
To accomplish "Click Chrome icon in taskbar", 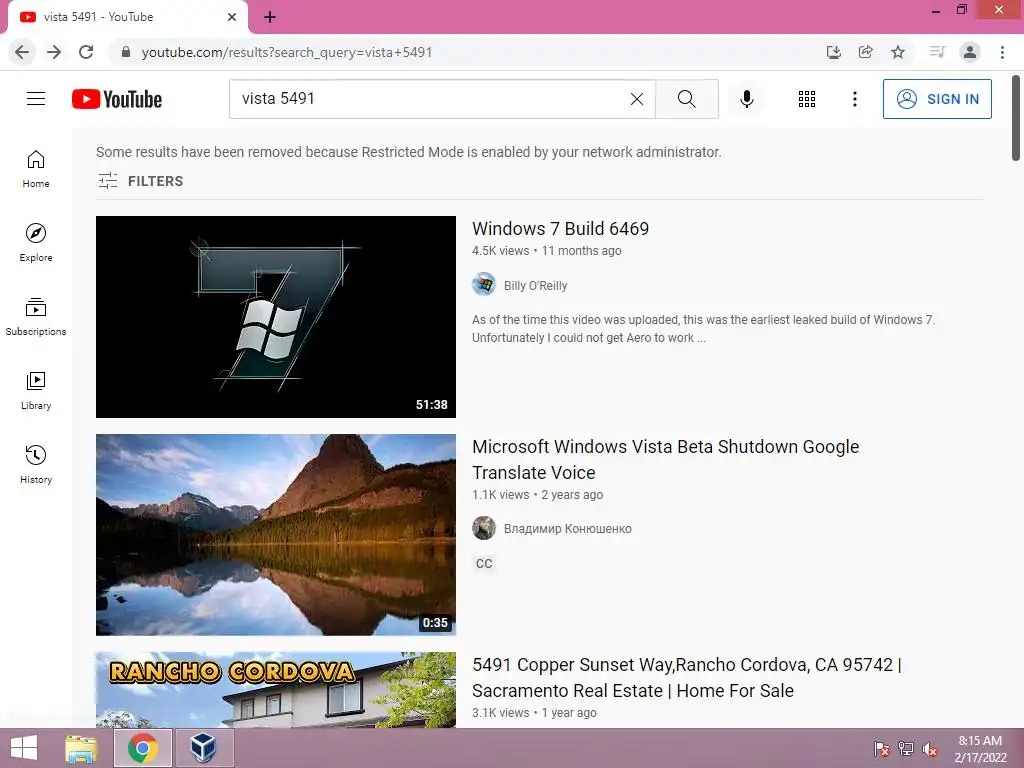I will (143, 748).
